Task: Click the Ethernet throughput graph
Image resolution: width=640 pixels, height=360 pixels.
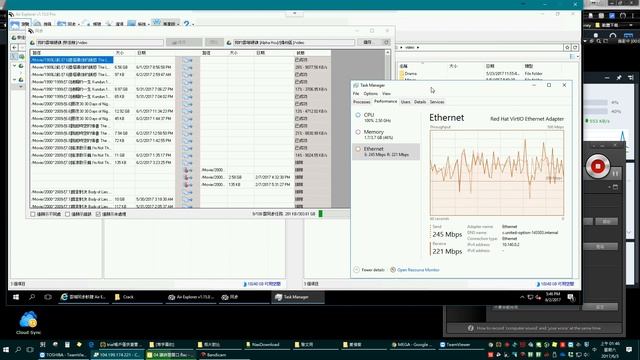Action: 497,173
